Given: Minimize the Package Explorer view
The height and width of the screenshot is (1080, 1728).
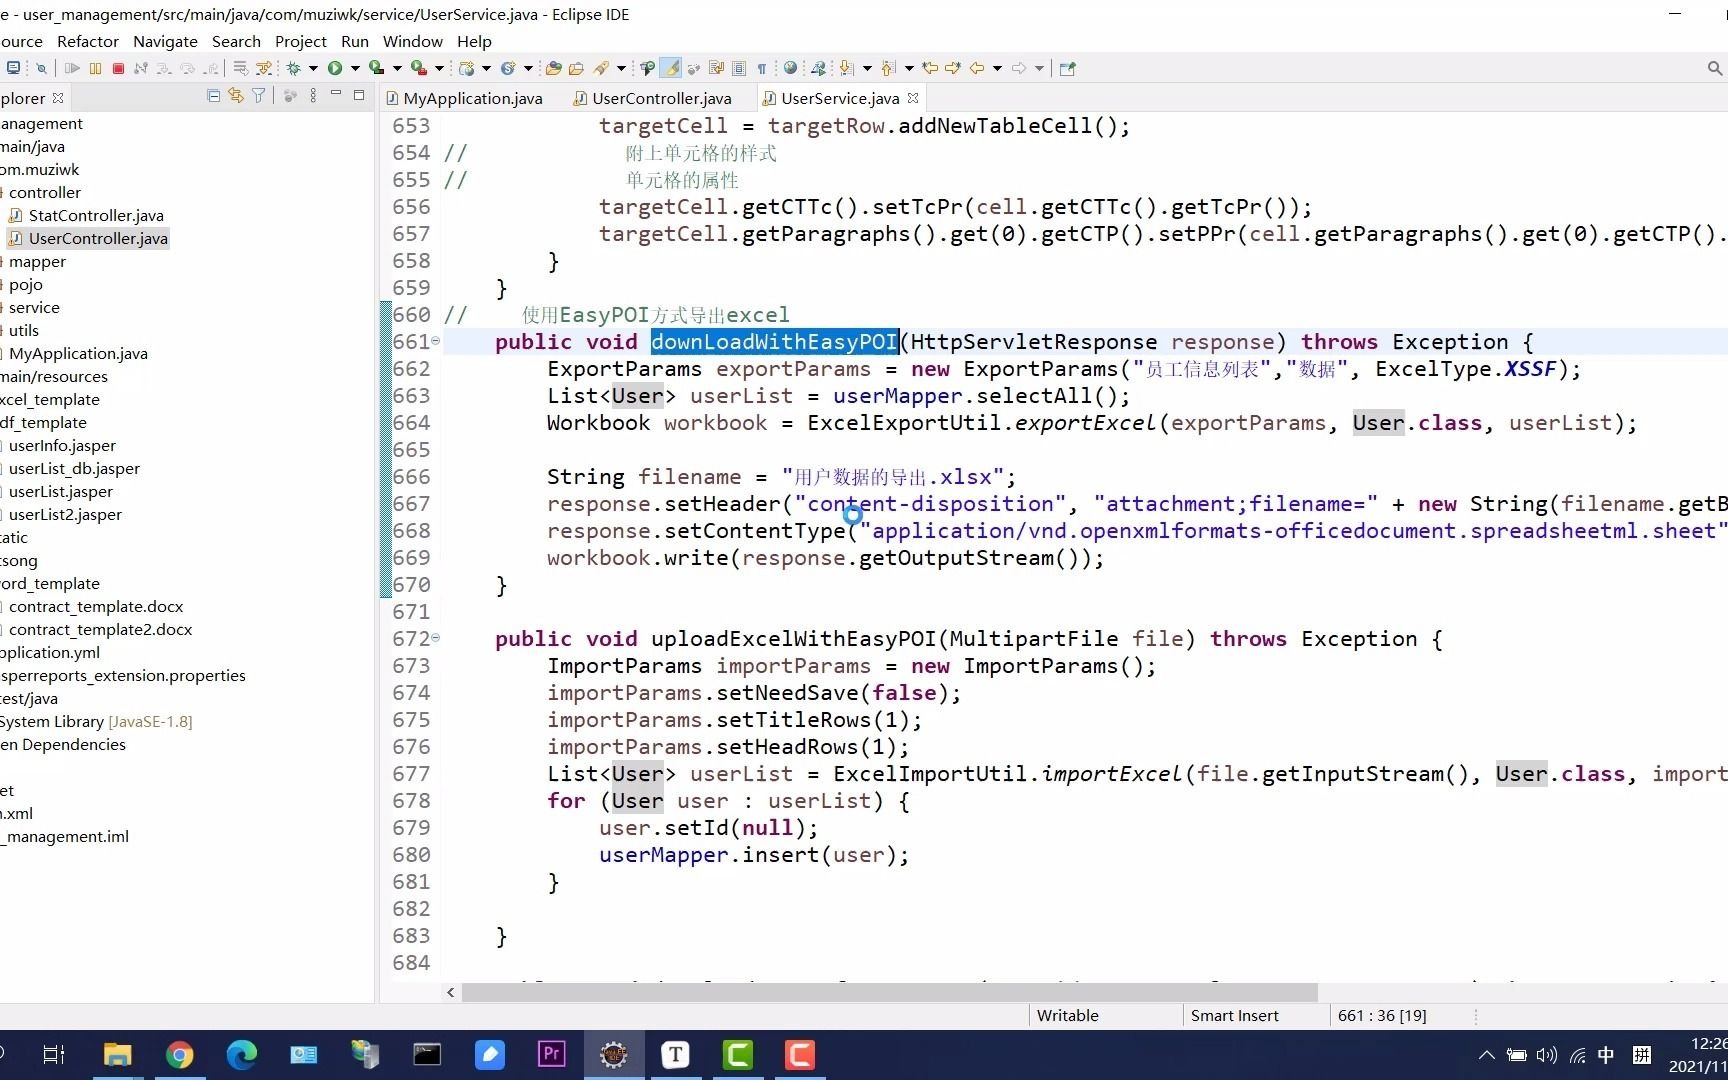Looking at the screenshot, I should pos(336,94).
